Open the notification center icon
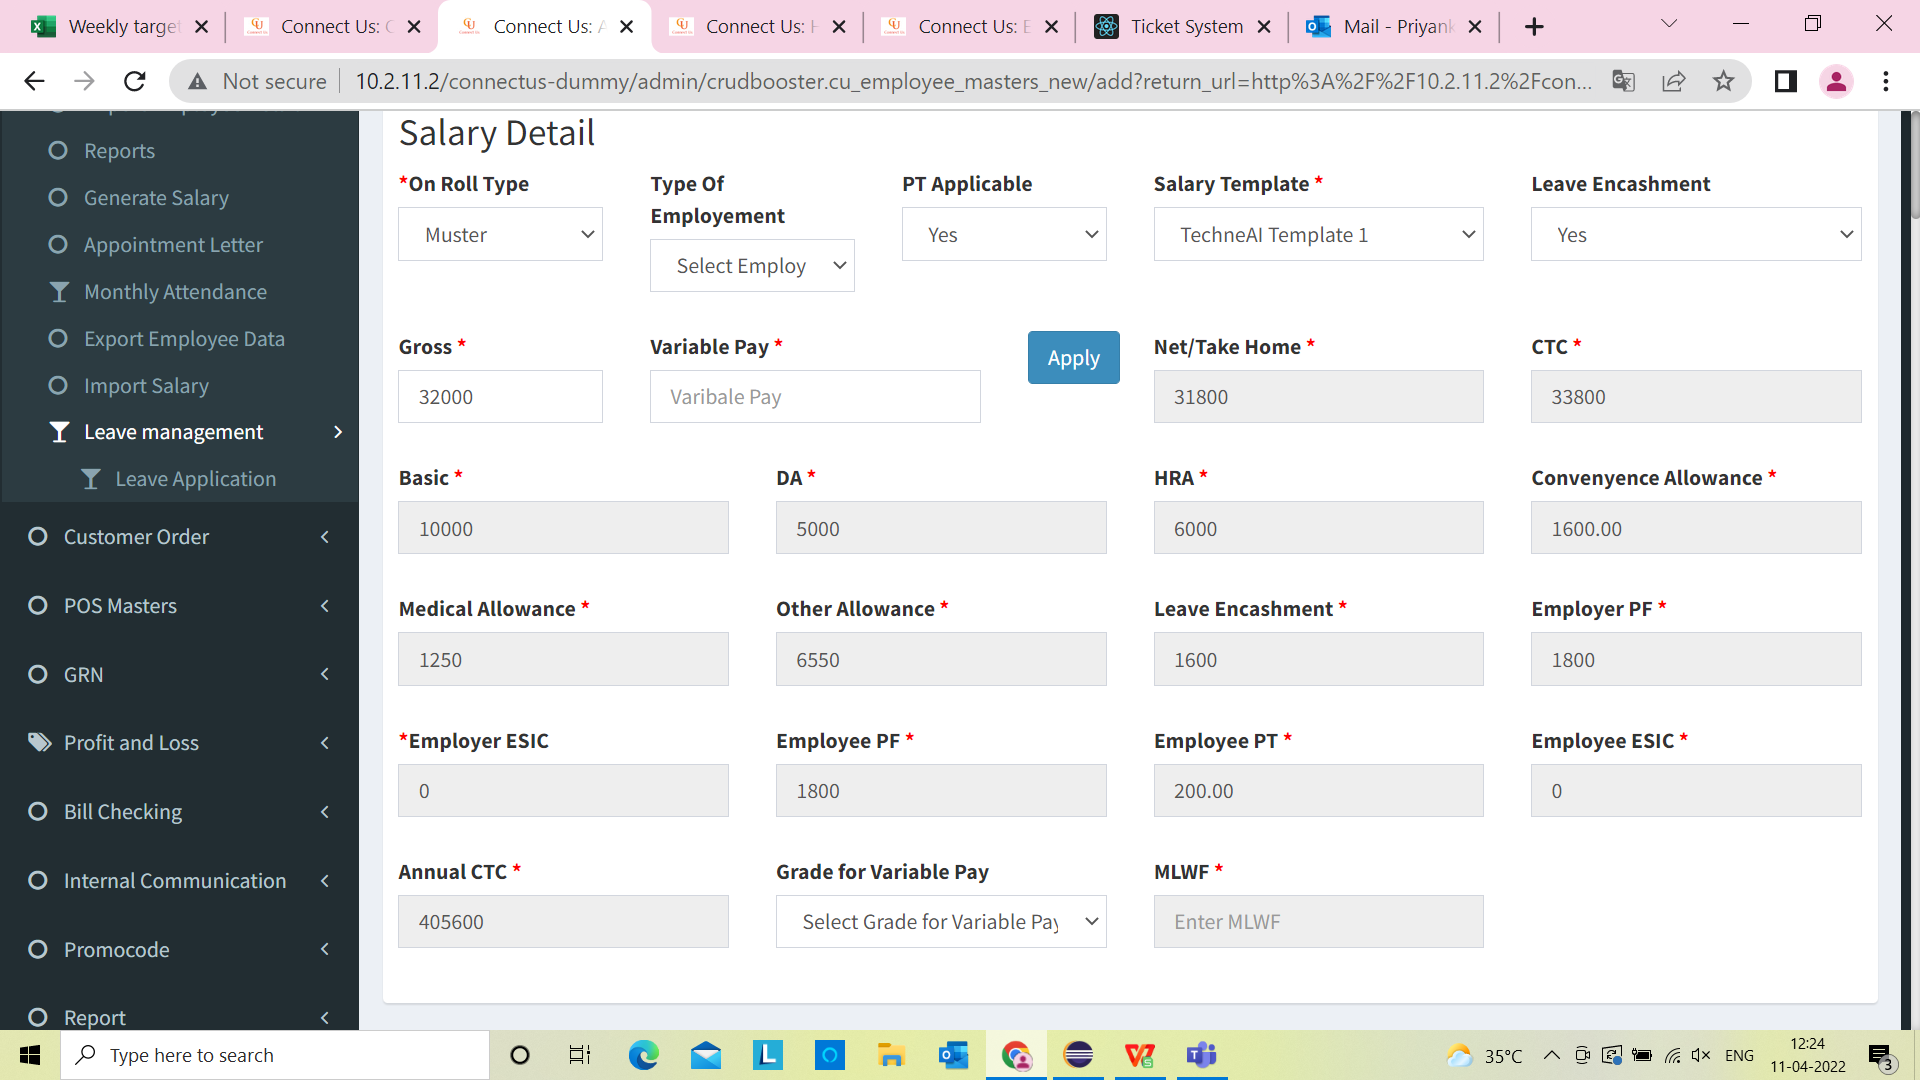 1880,1056
